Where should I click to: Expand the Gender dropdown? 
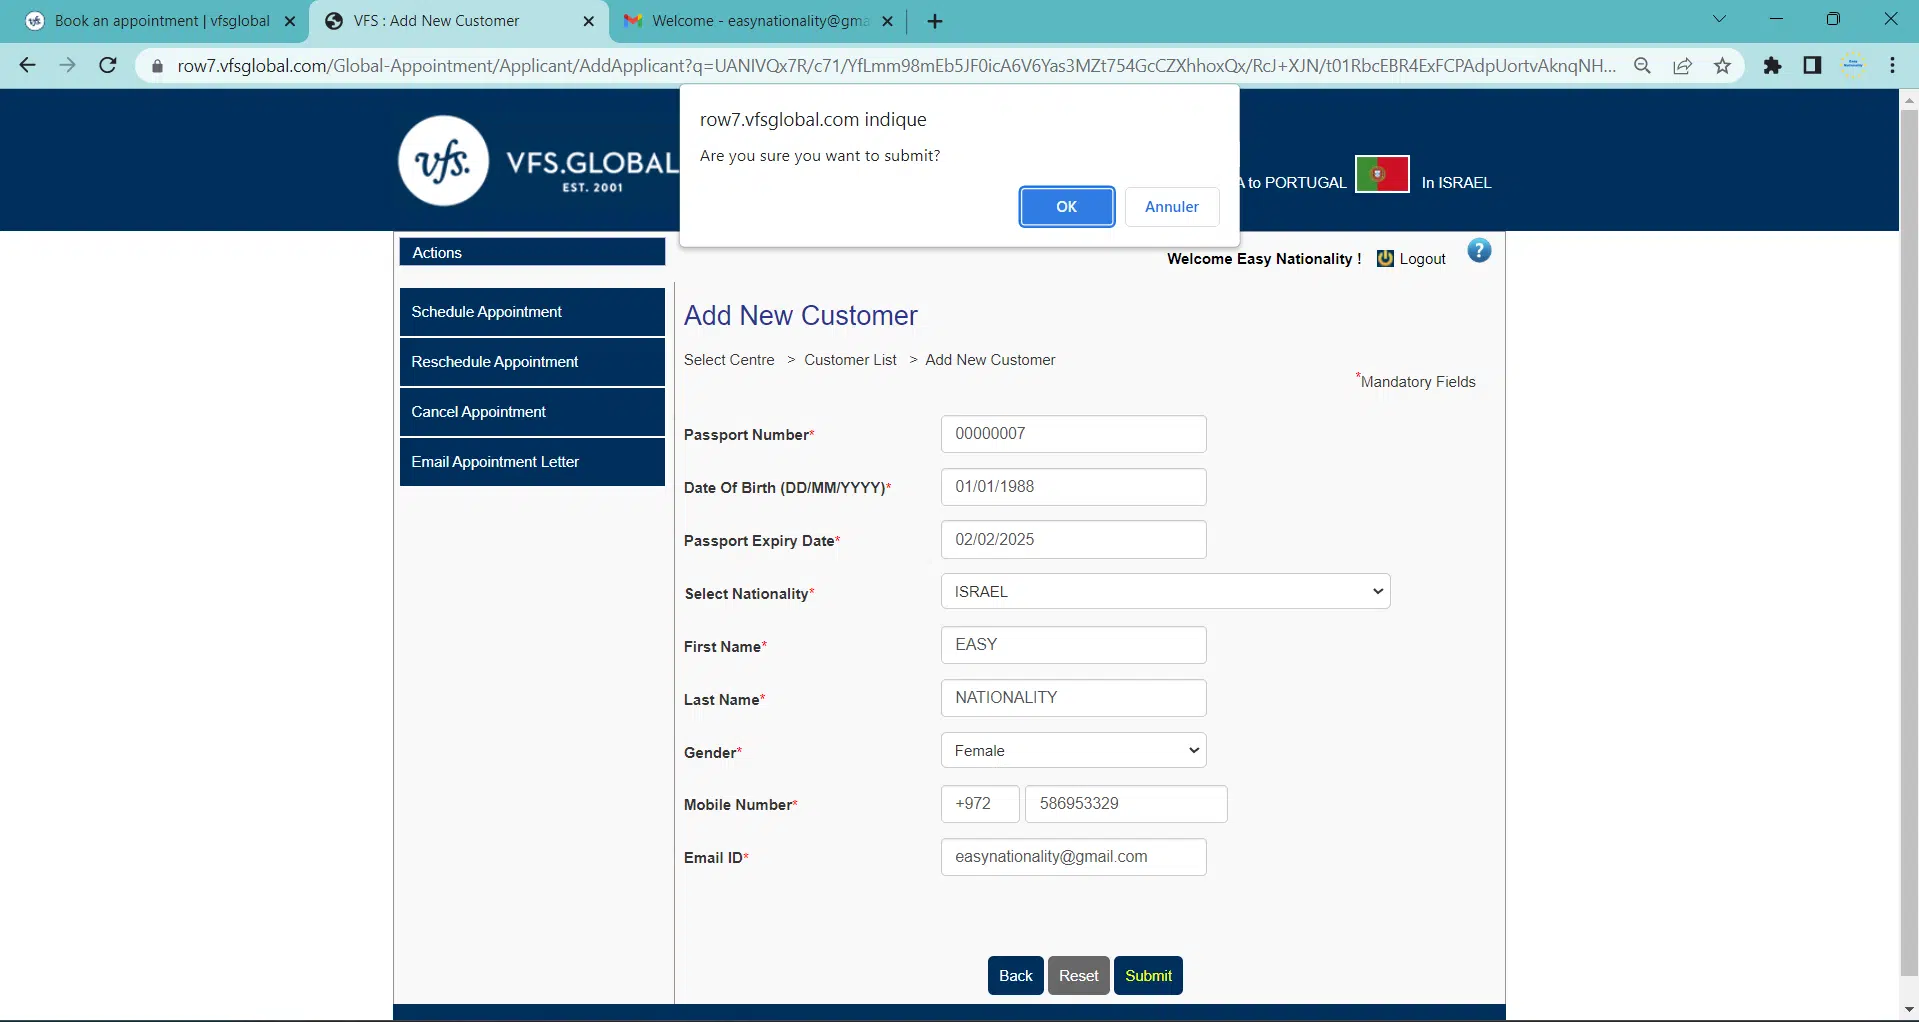point(1073,751)
